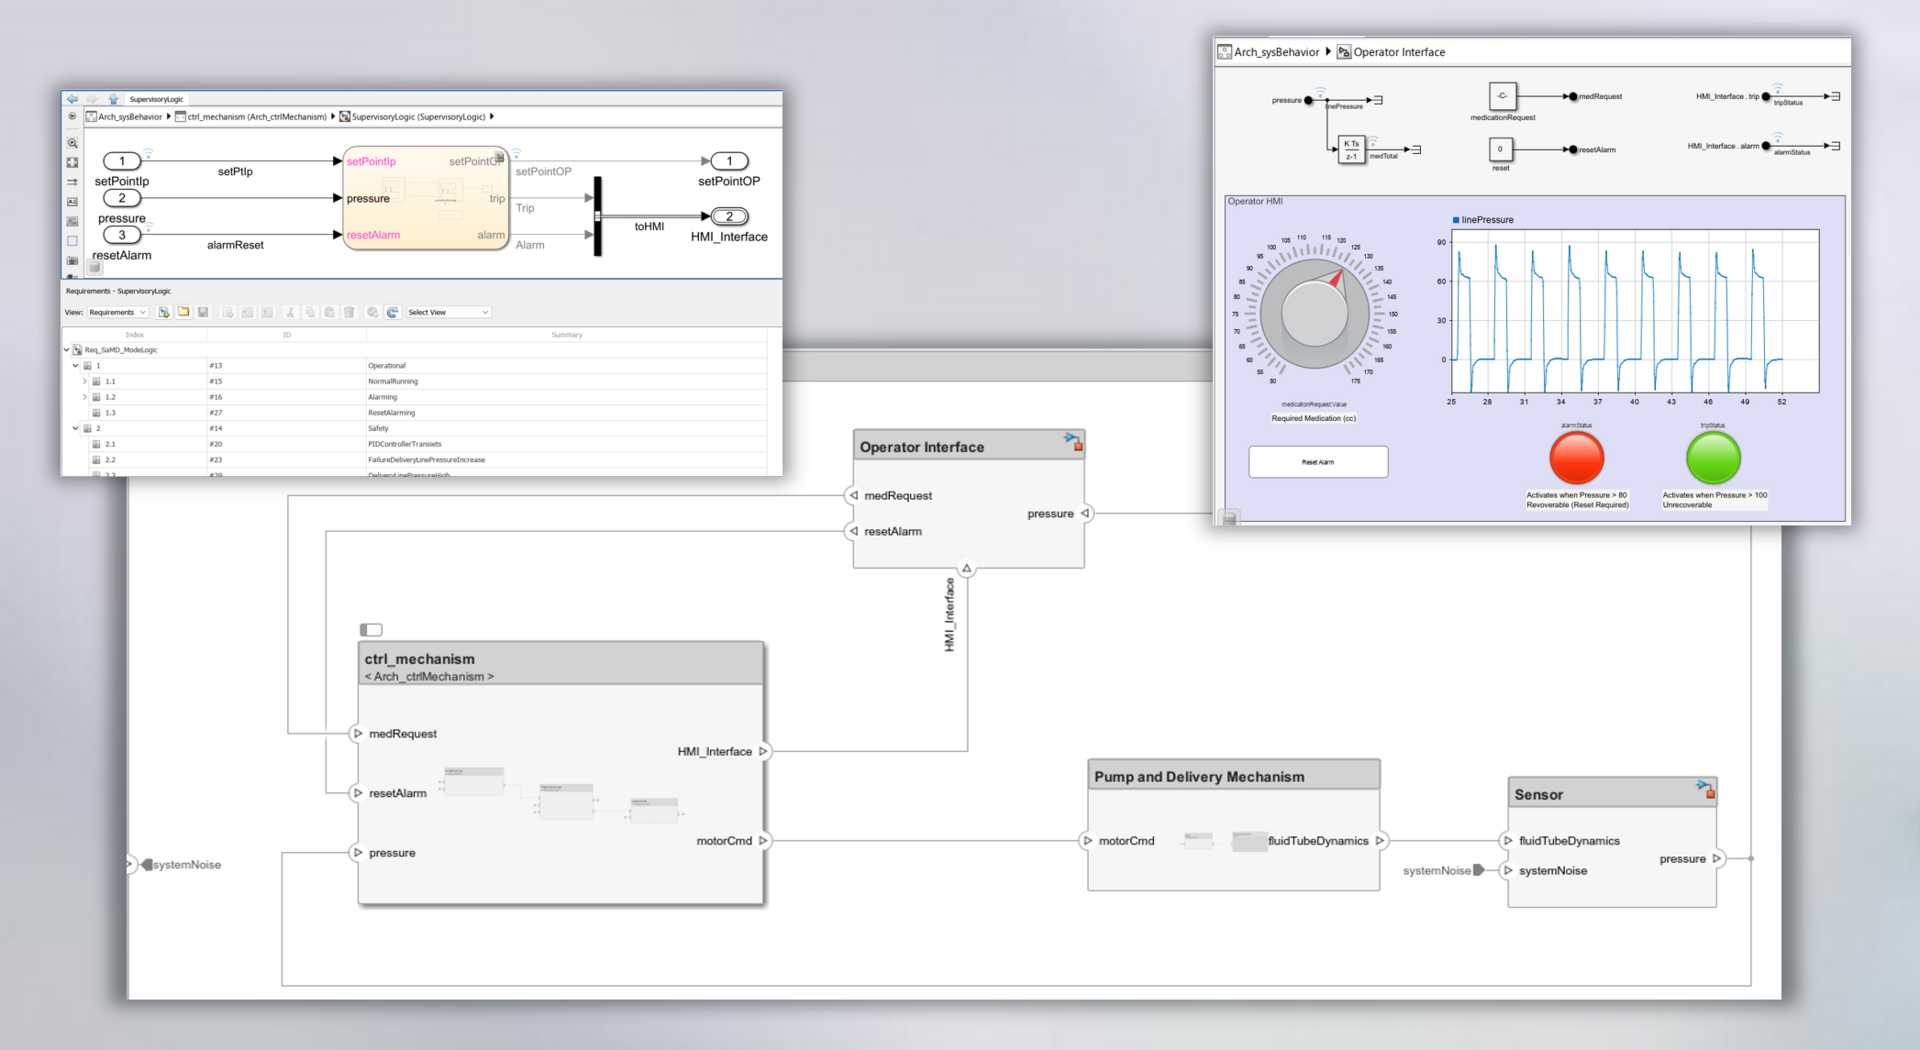
Task: Open the Select View dropdown
Action: click(447, 312)
